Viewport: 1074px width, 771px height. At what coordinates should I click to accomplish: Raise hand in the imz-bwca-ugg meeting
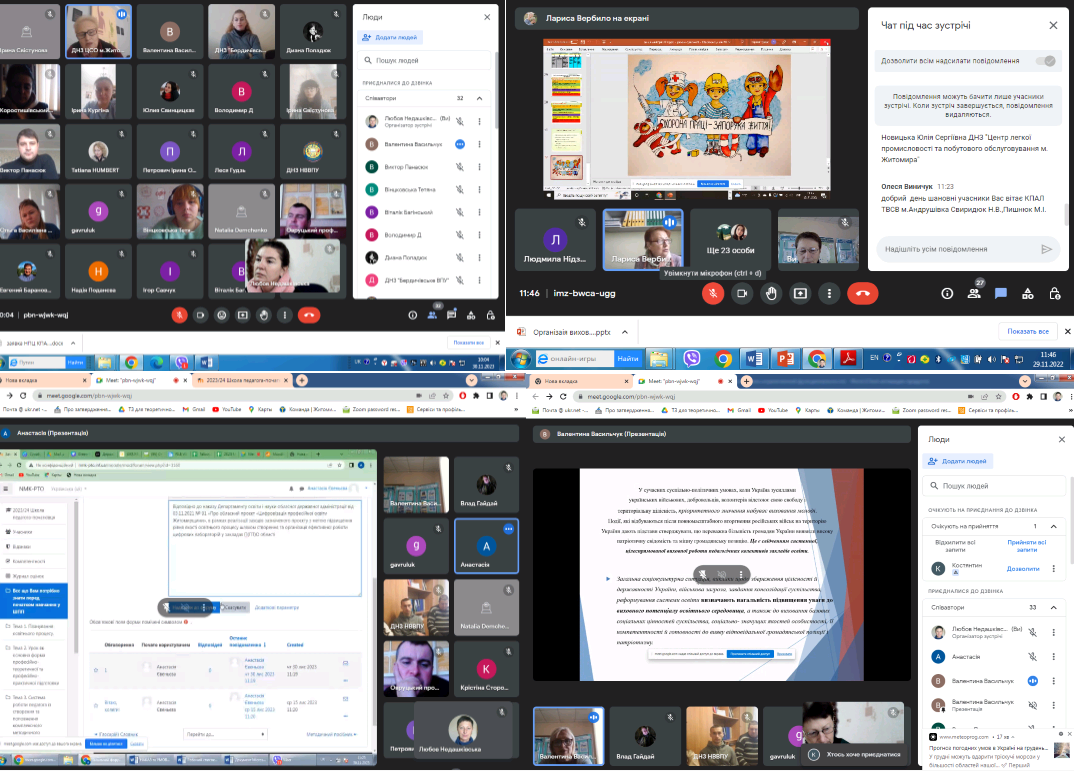[771, 293]
